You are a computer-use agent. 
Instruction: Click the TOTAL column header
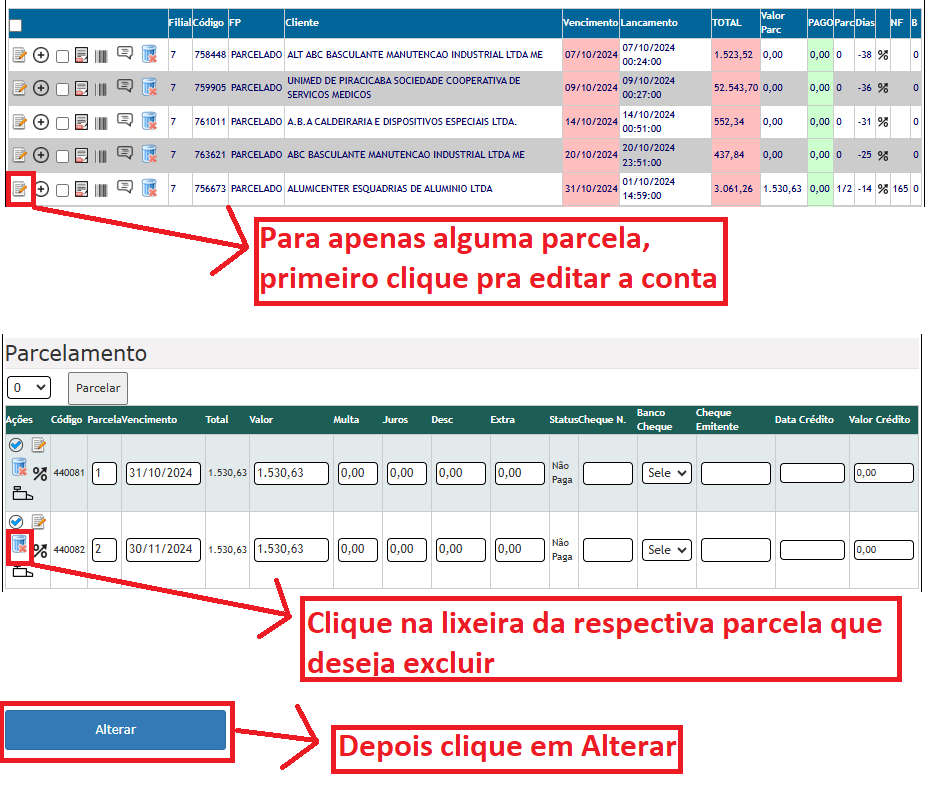(726, 22)
